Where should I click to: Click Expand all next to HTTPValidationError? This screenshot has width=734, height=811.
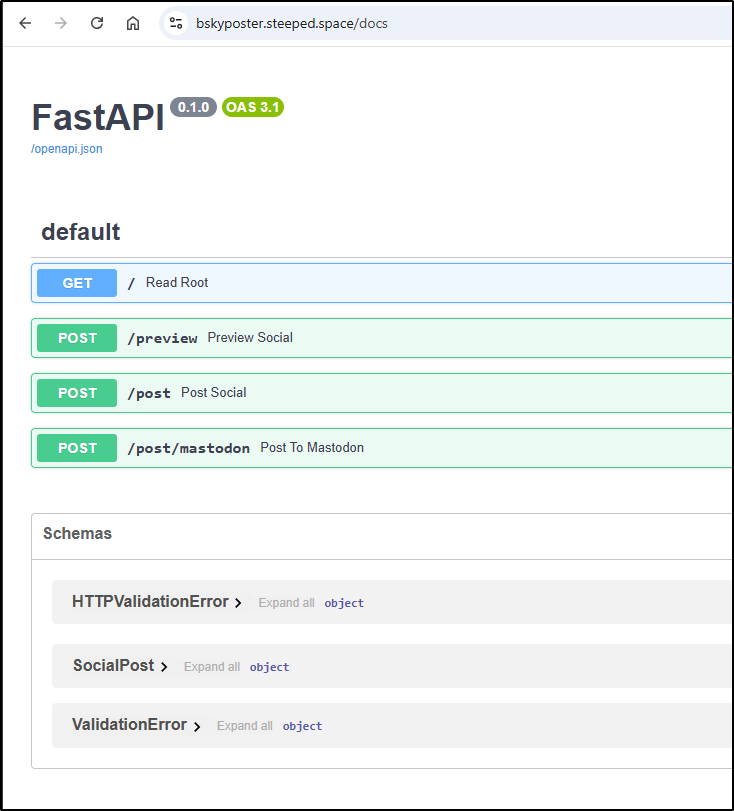point(286,603)
